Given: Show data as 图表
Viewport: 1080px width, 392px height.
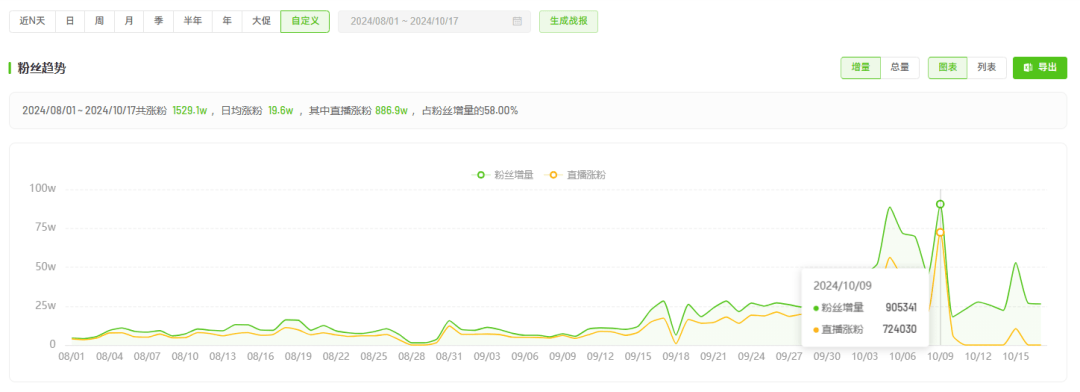Looking at the screenshot, I should pos(948,68).
